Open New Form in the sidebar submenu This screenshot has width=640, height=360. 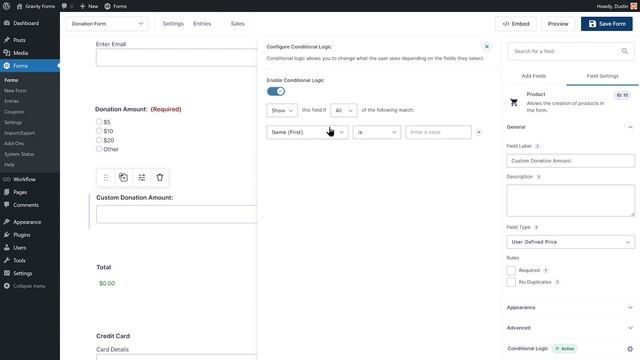pyautogui.click(x=16, y=91)
